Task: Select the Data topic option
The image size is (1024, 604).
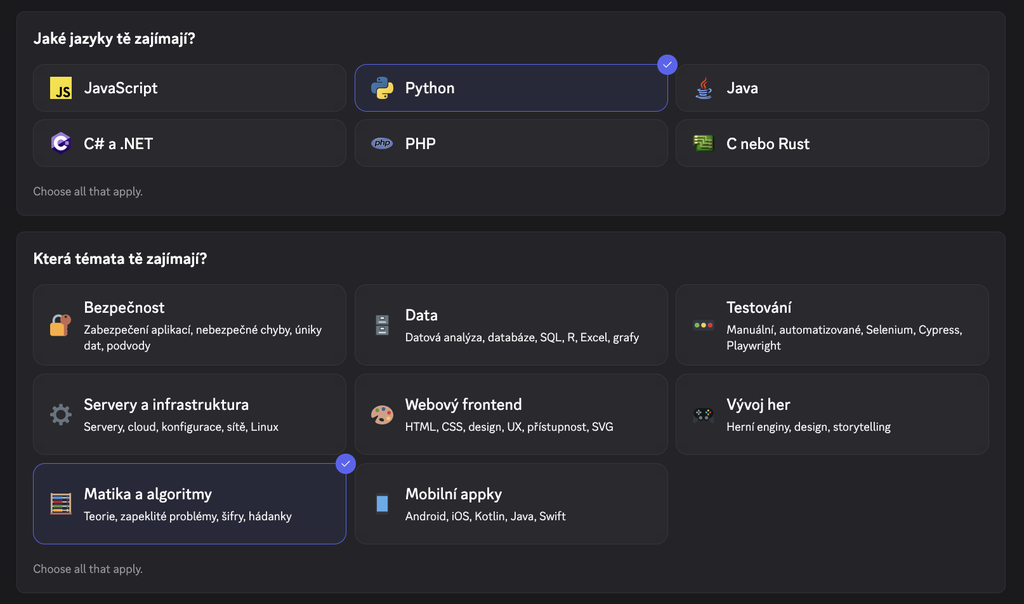Action: tap(510, 325)
